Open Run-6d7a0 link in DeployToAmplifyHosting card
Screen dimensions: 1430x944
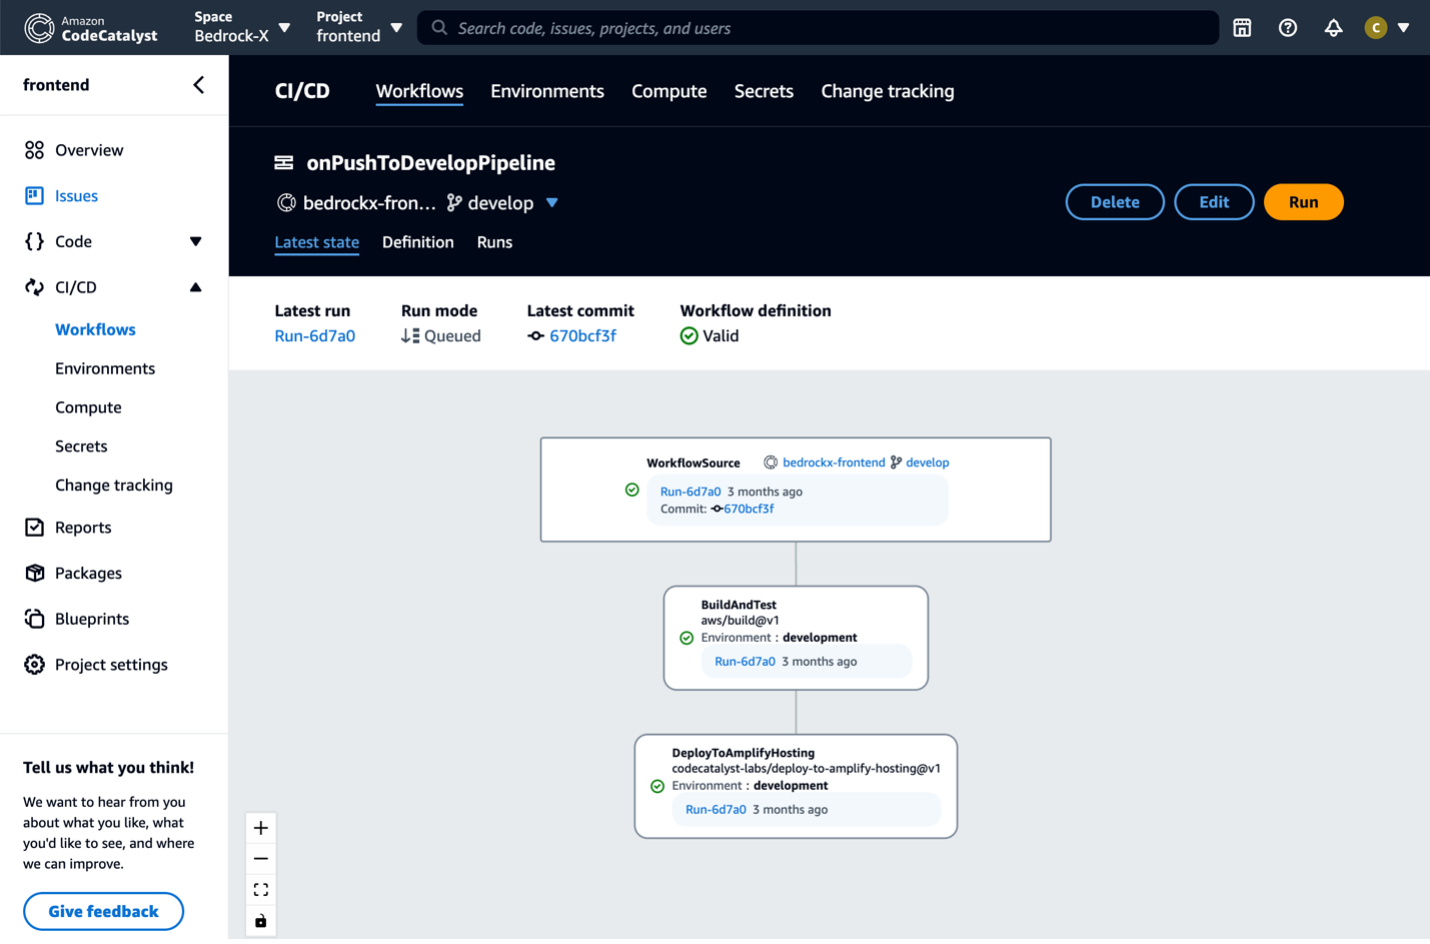(716, 810)
